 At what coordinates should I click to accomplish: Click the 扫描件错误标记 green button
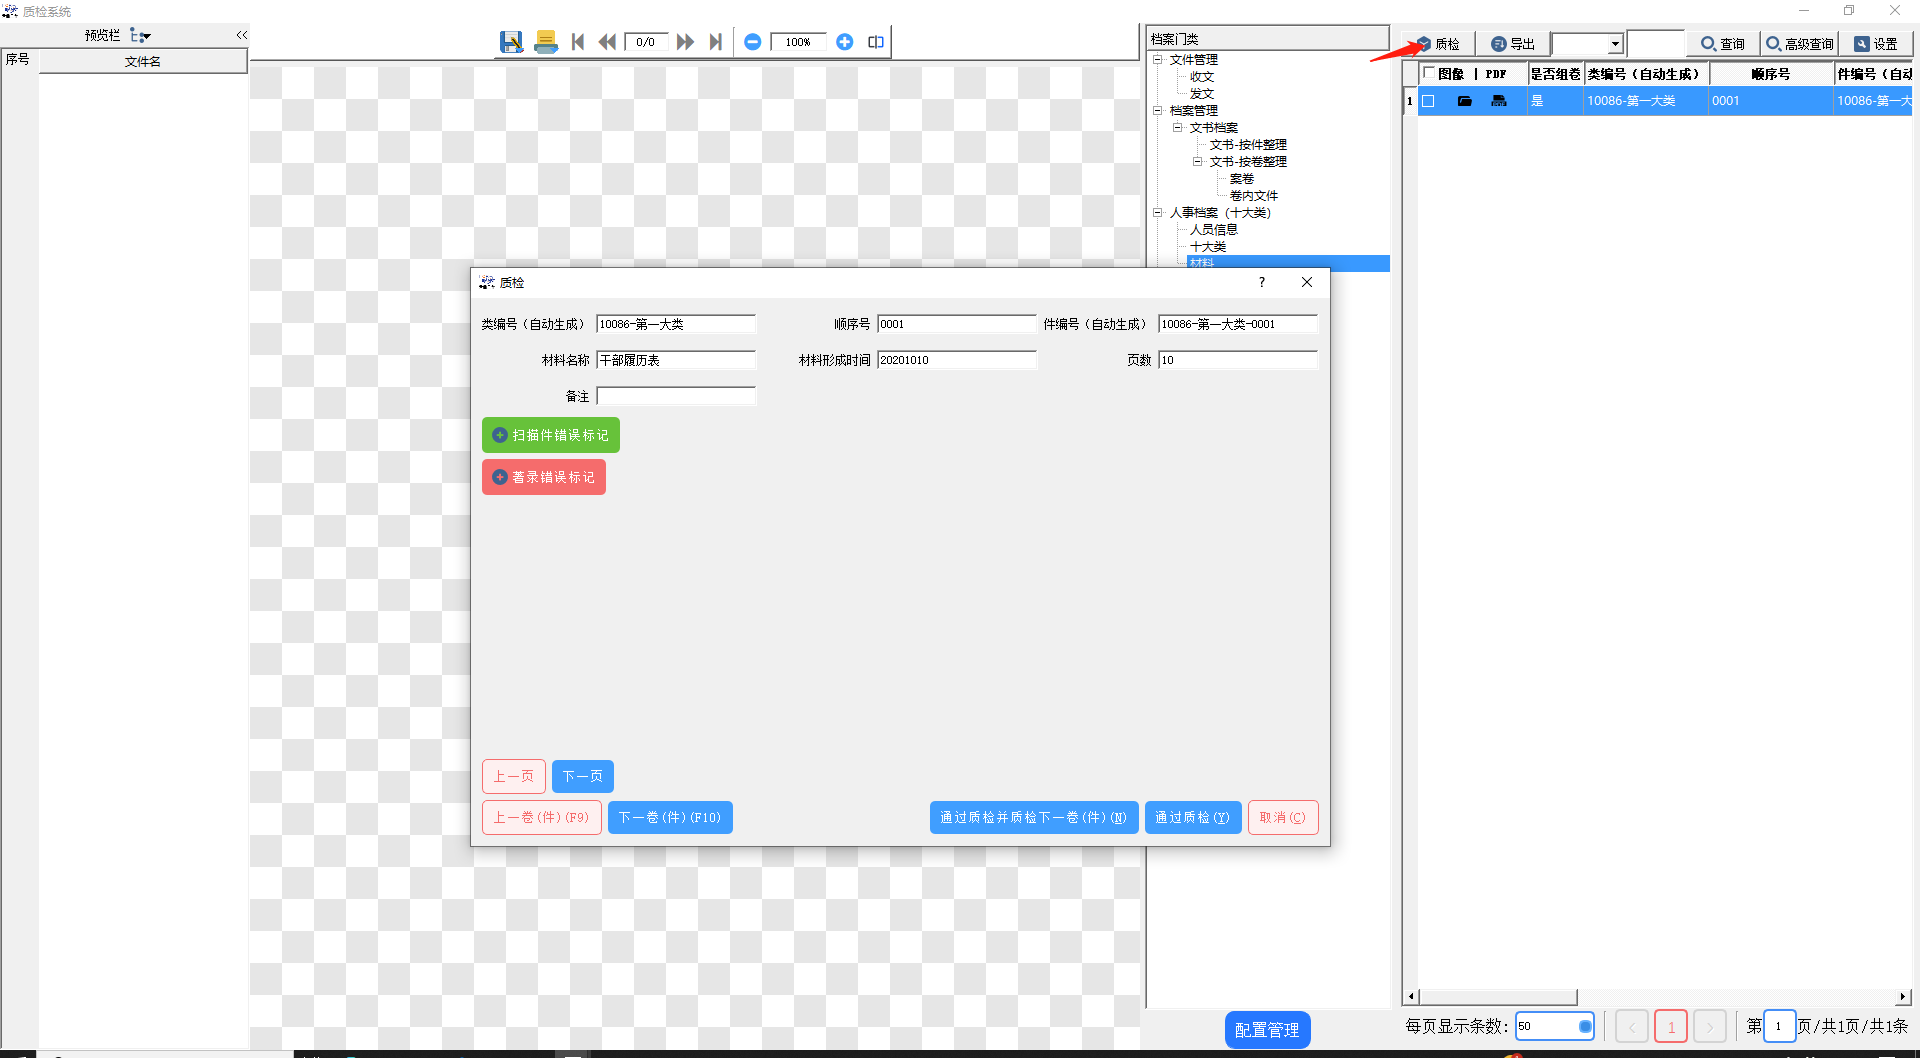[x=551, y=435]
